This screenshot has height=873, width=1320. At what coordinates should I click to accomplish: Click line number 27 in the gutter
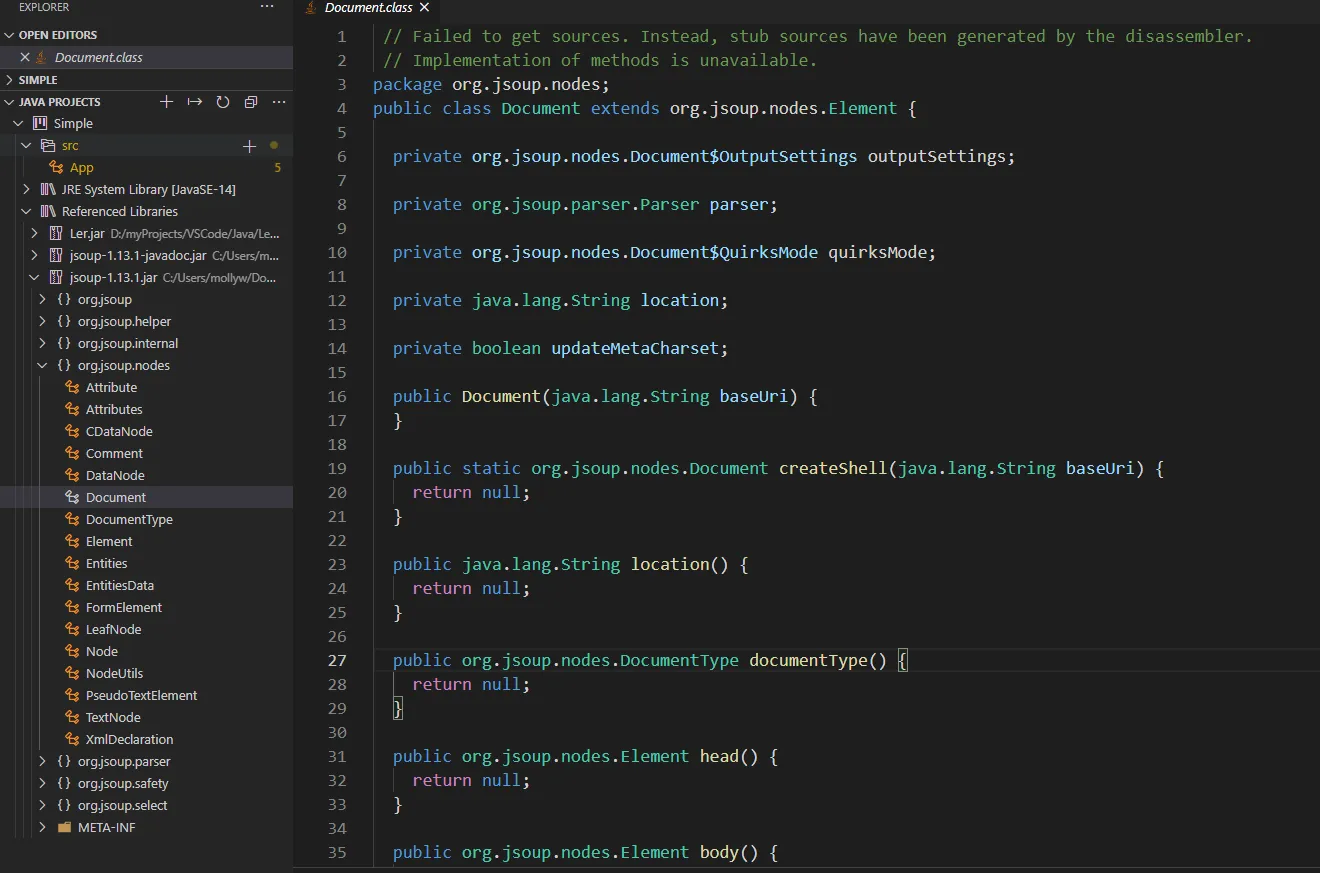pos(336,660)
